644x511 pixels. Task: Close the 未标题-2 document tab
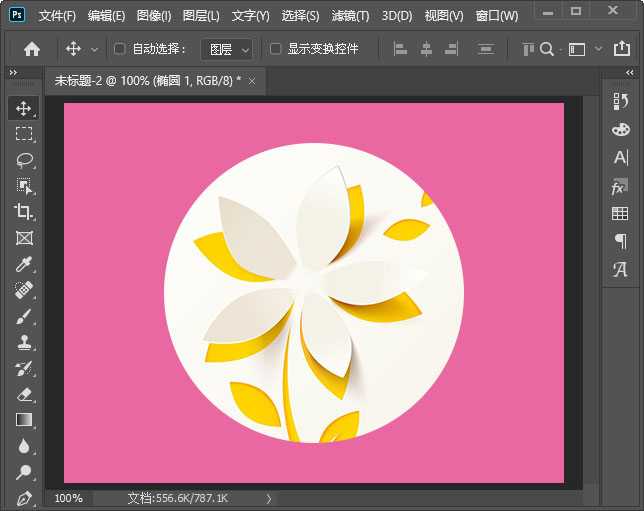252,81
